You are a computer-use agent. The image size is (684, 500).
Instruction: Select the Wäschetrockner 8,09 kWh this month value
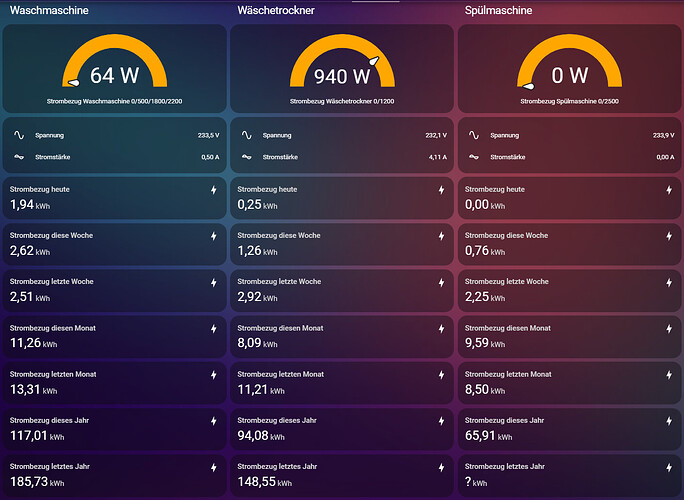(x=257, y=343)
